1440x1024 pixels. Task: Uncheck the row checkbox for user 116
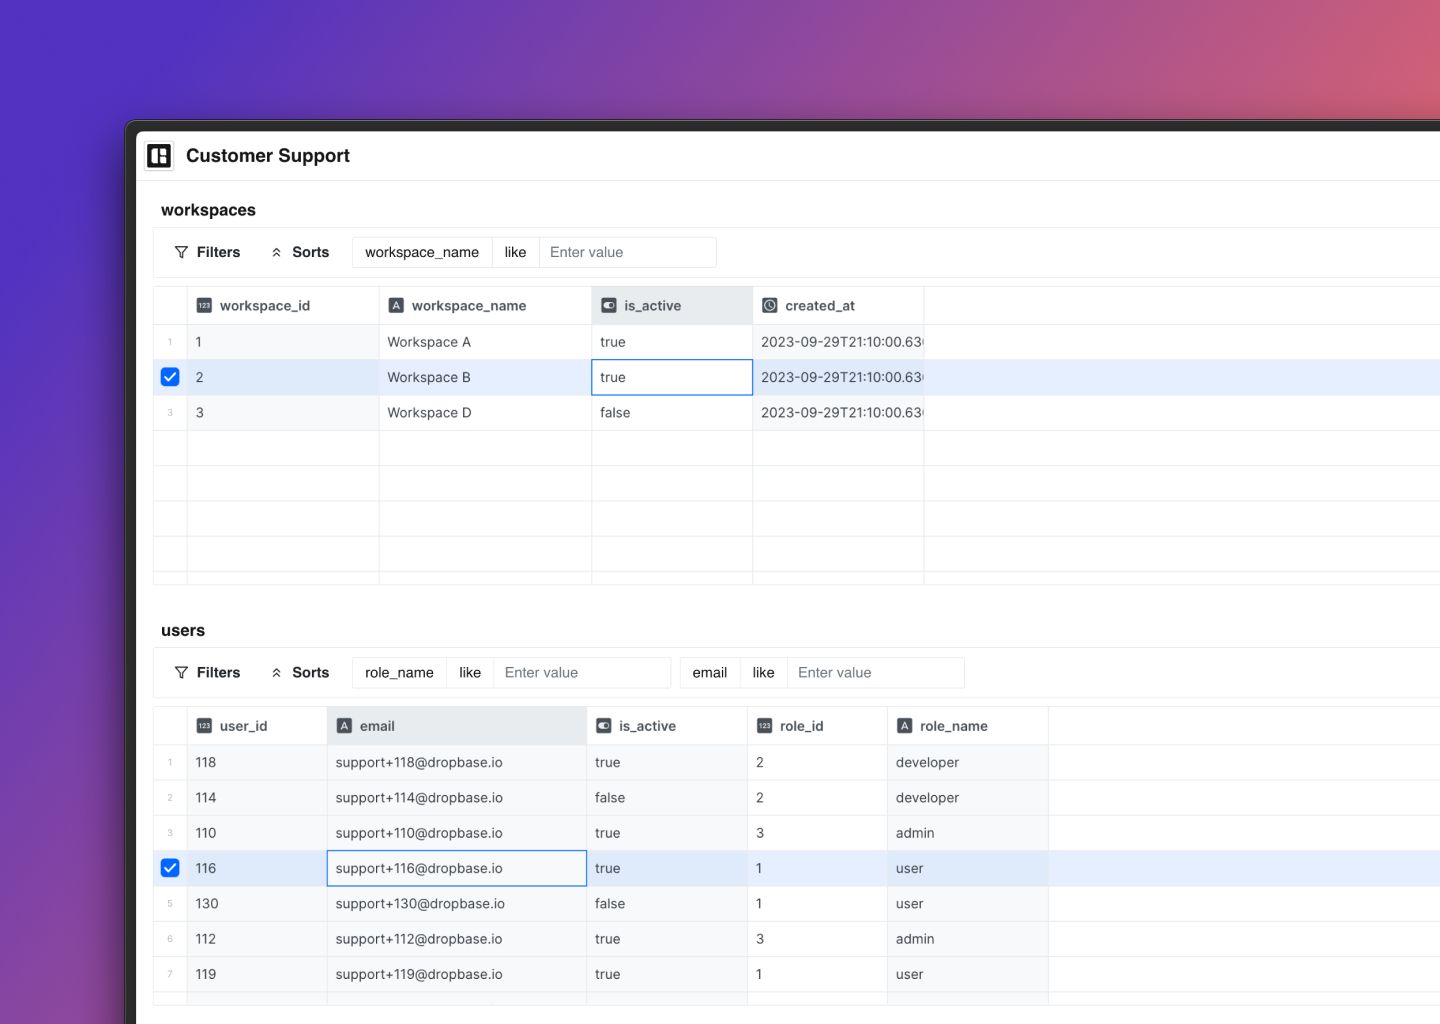coord(170,868)
